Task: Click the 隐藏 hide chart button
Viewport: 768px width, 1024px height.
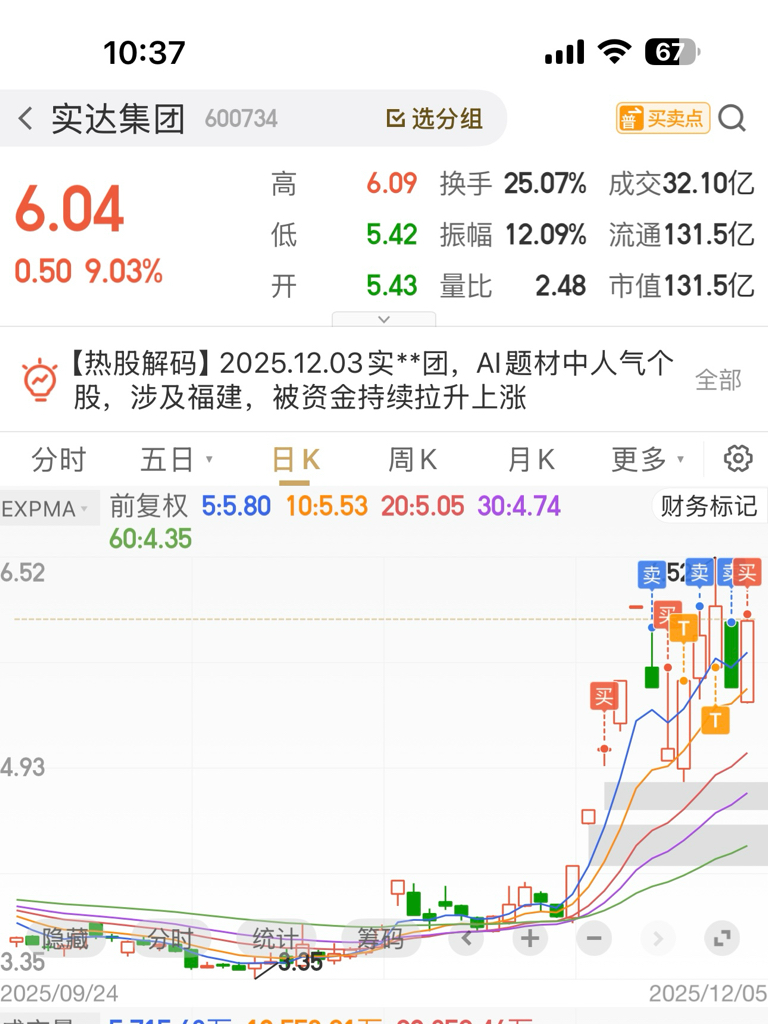Action: 65,939
